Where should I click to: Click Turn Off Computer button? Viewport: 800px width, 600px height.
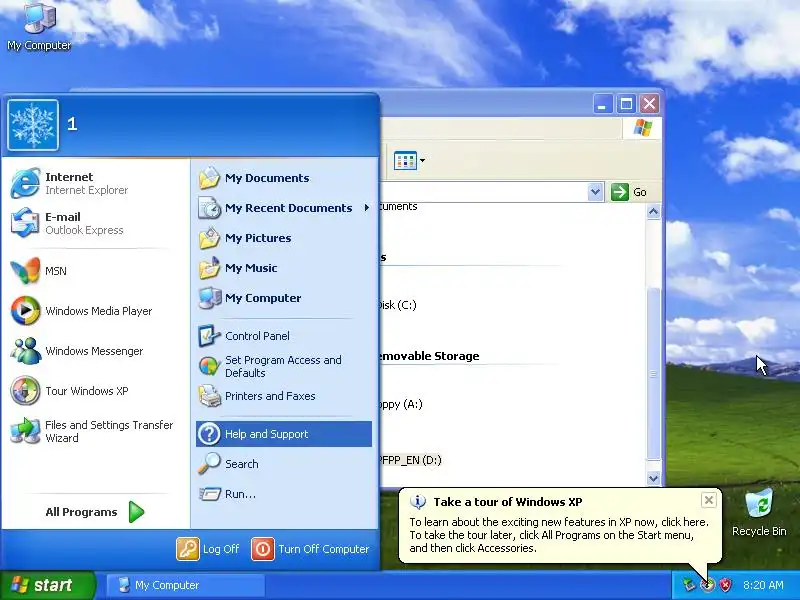(x=310, y=549)
